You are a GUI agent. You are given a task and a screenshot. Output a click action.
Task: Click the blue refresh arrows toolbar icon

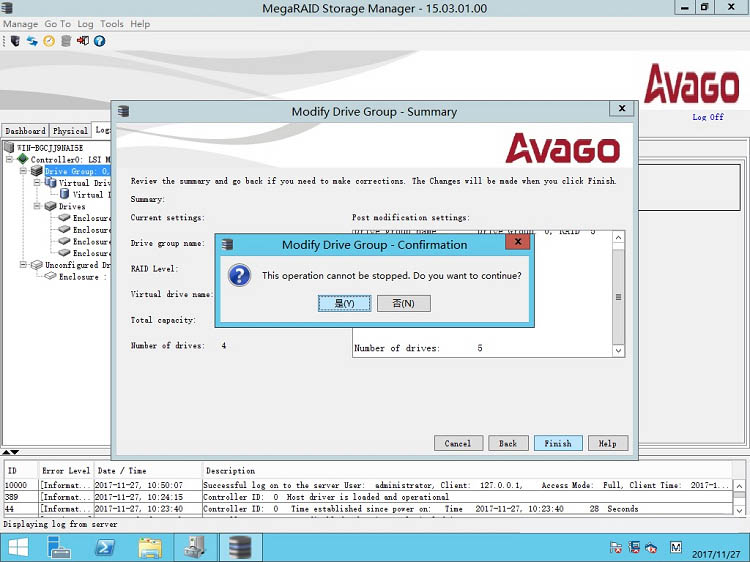[x=32, y=41]
